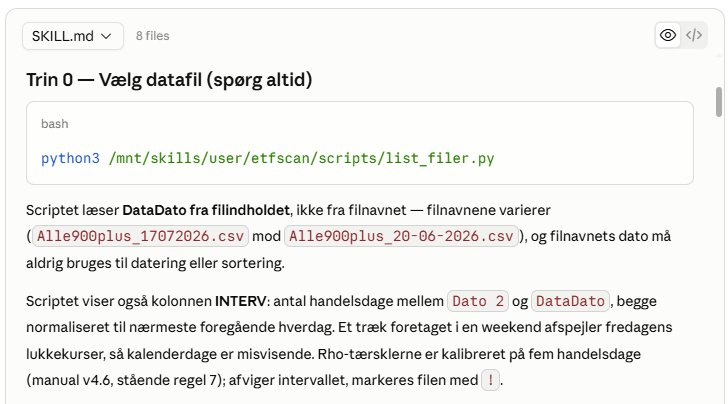Viewport: 728px width, 404px height.
Task: Click the DataDato inline code tag
Action: 570,301
